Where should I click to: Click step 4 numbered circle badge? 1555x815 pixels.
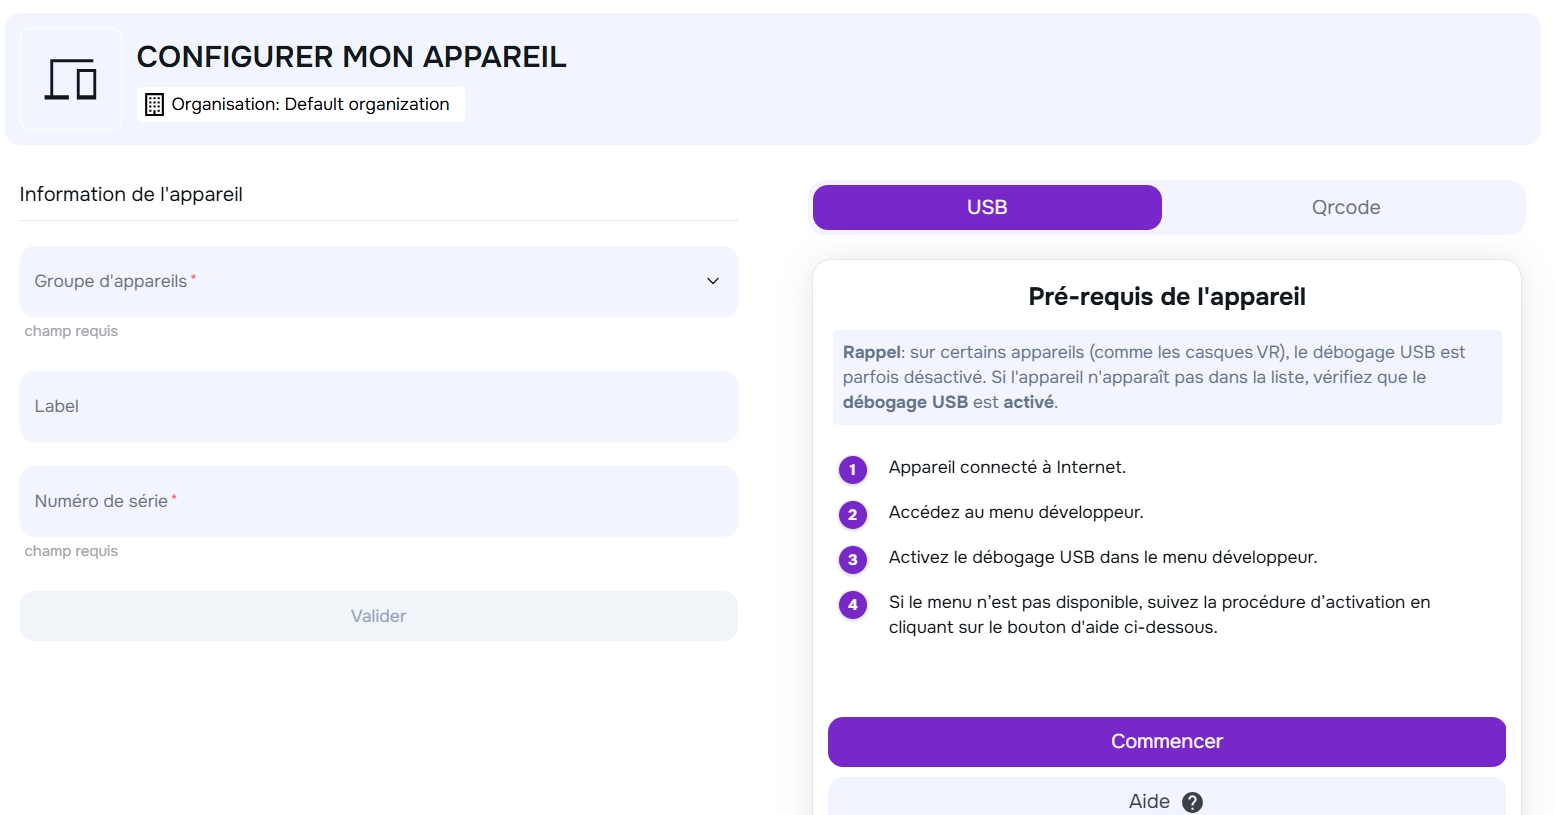coord(852,604)
